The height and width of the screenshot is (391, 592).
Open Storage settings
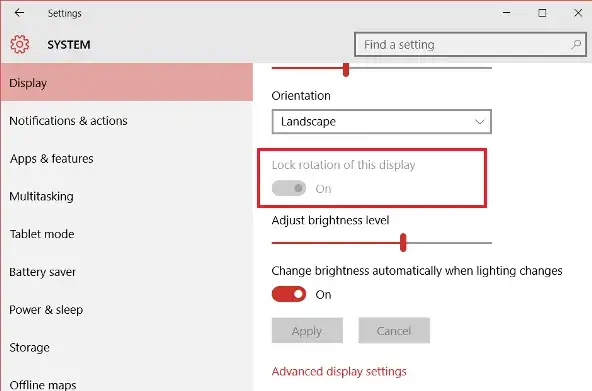coord(127,347)
